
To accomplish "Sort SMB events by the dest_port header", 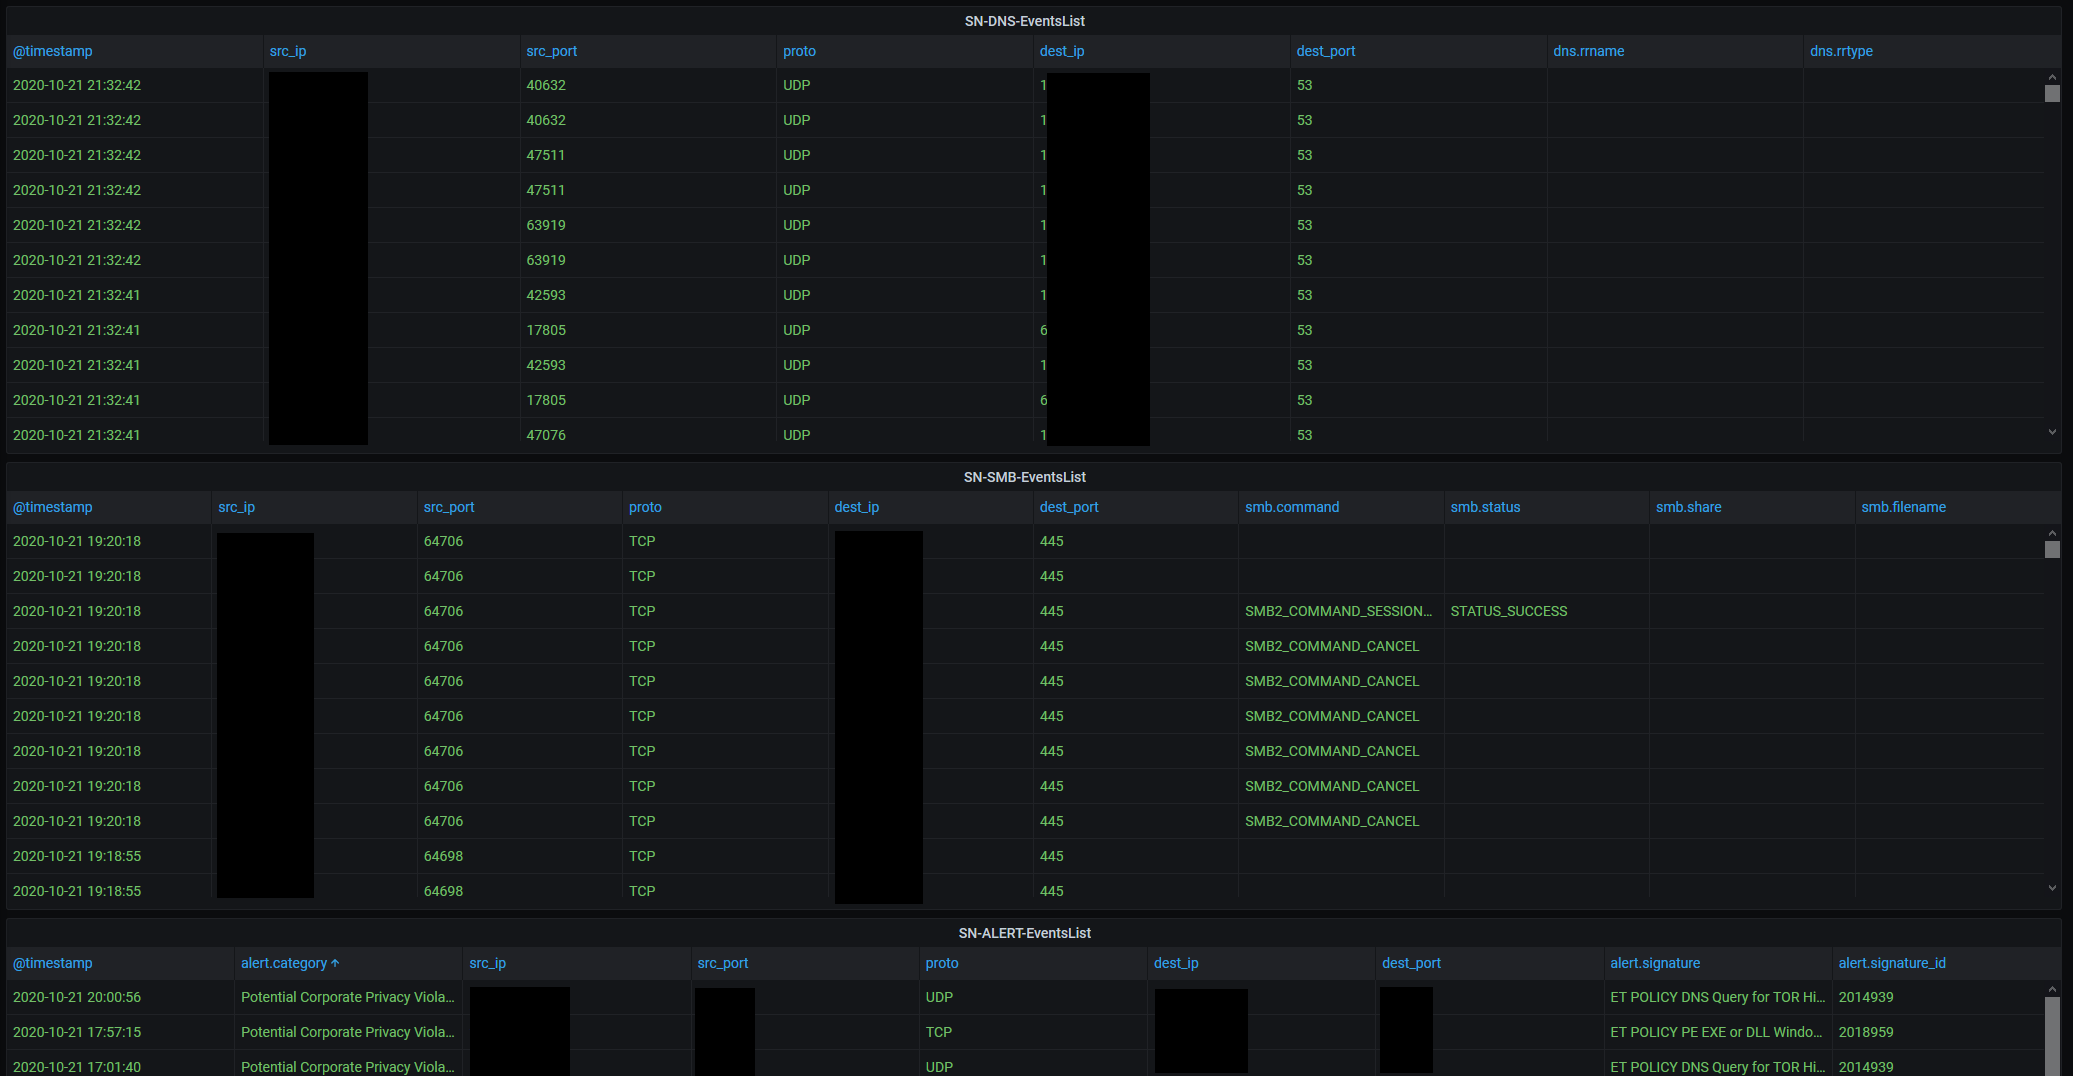I will tap(1069, 507).
